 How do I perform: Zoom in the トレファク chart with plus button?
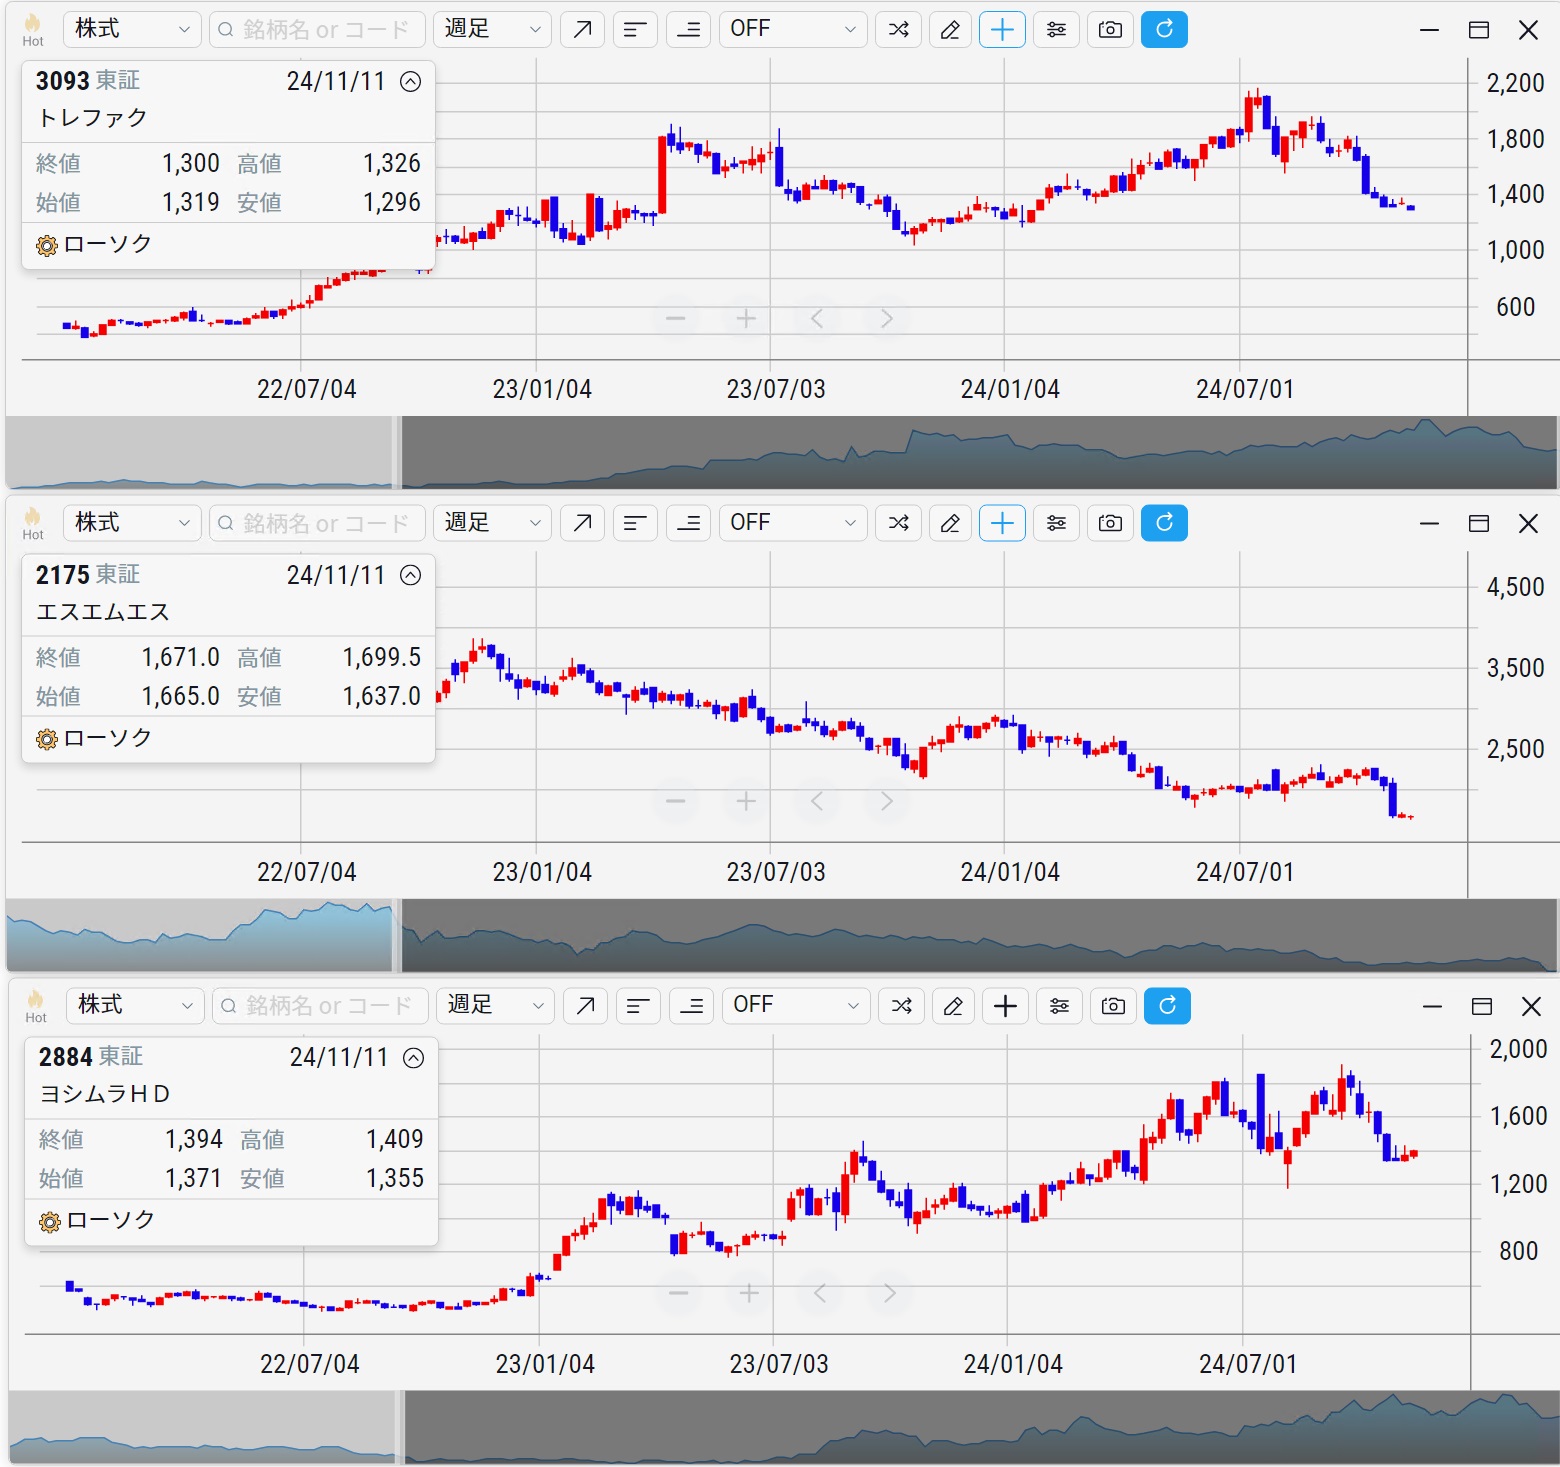[x=745, y=319]
